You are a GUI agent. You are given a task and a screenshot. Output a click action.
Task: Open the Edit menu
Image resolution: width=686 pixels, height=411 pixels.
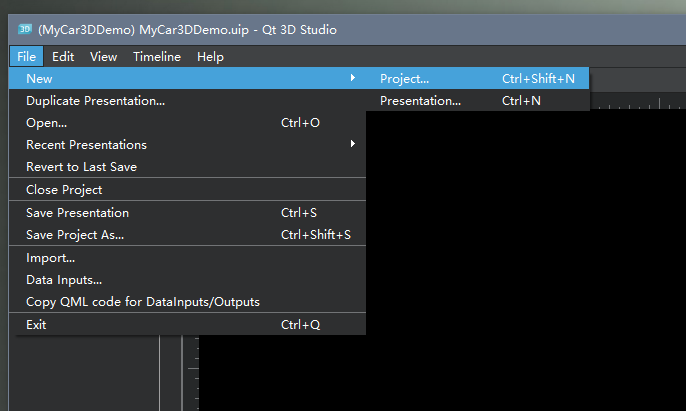63,56
